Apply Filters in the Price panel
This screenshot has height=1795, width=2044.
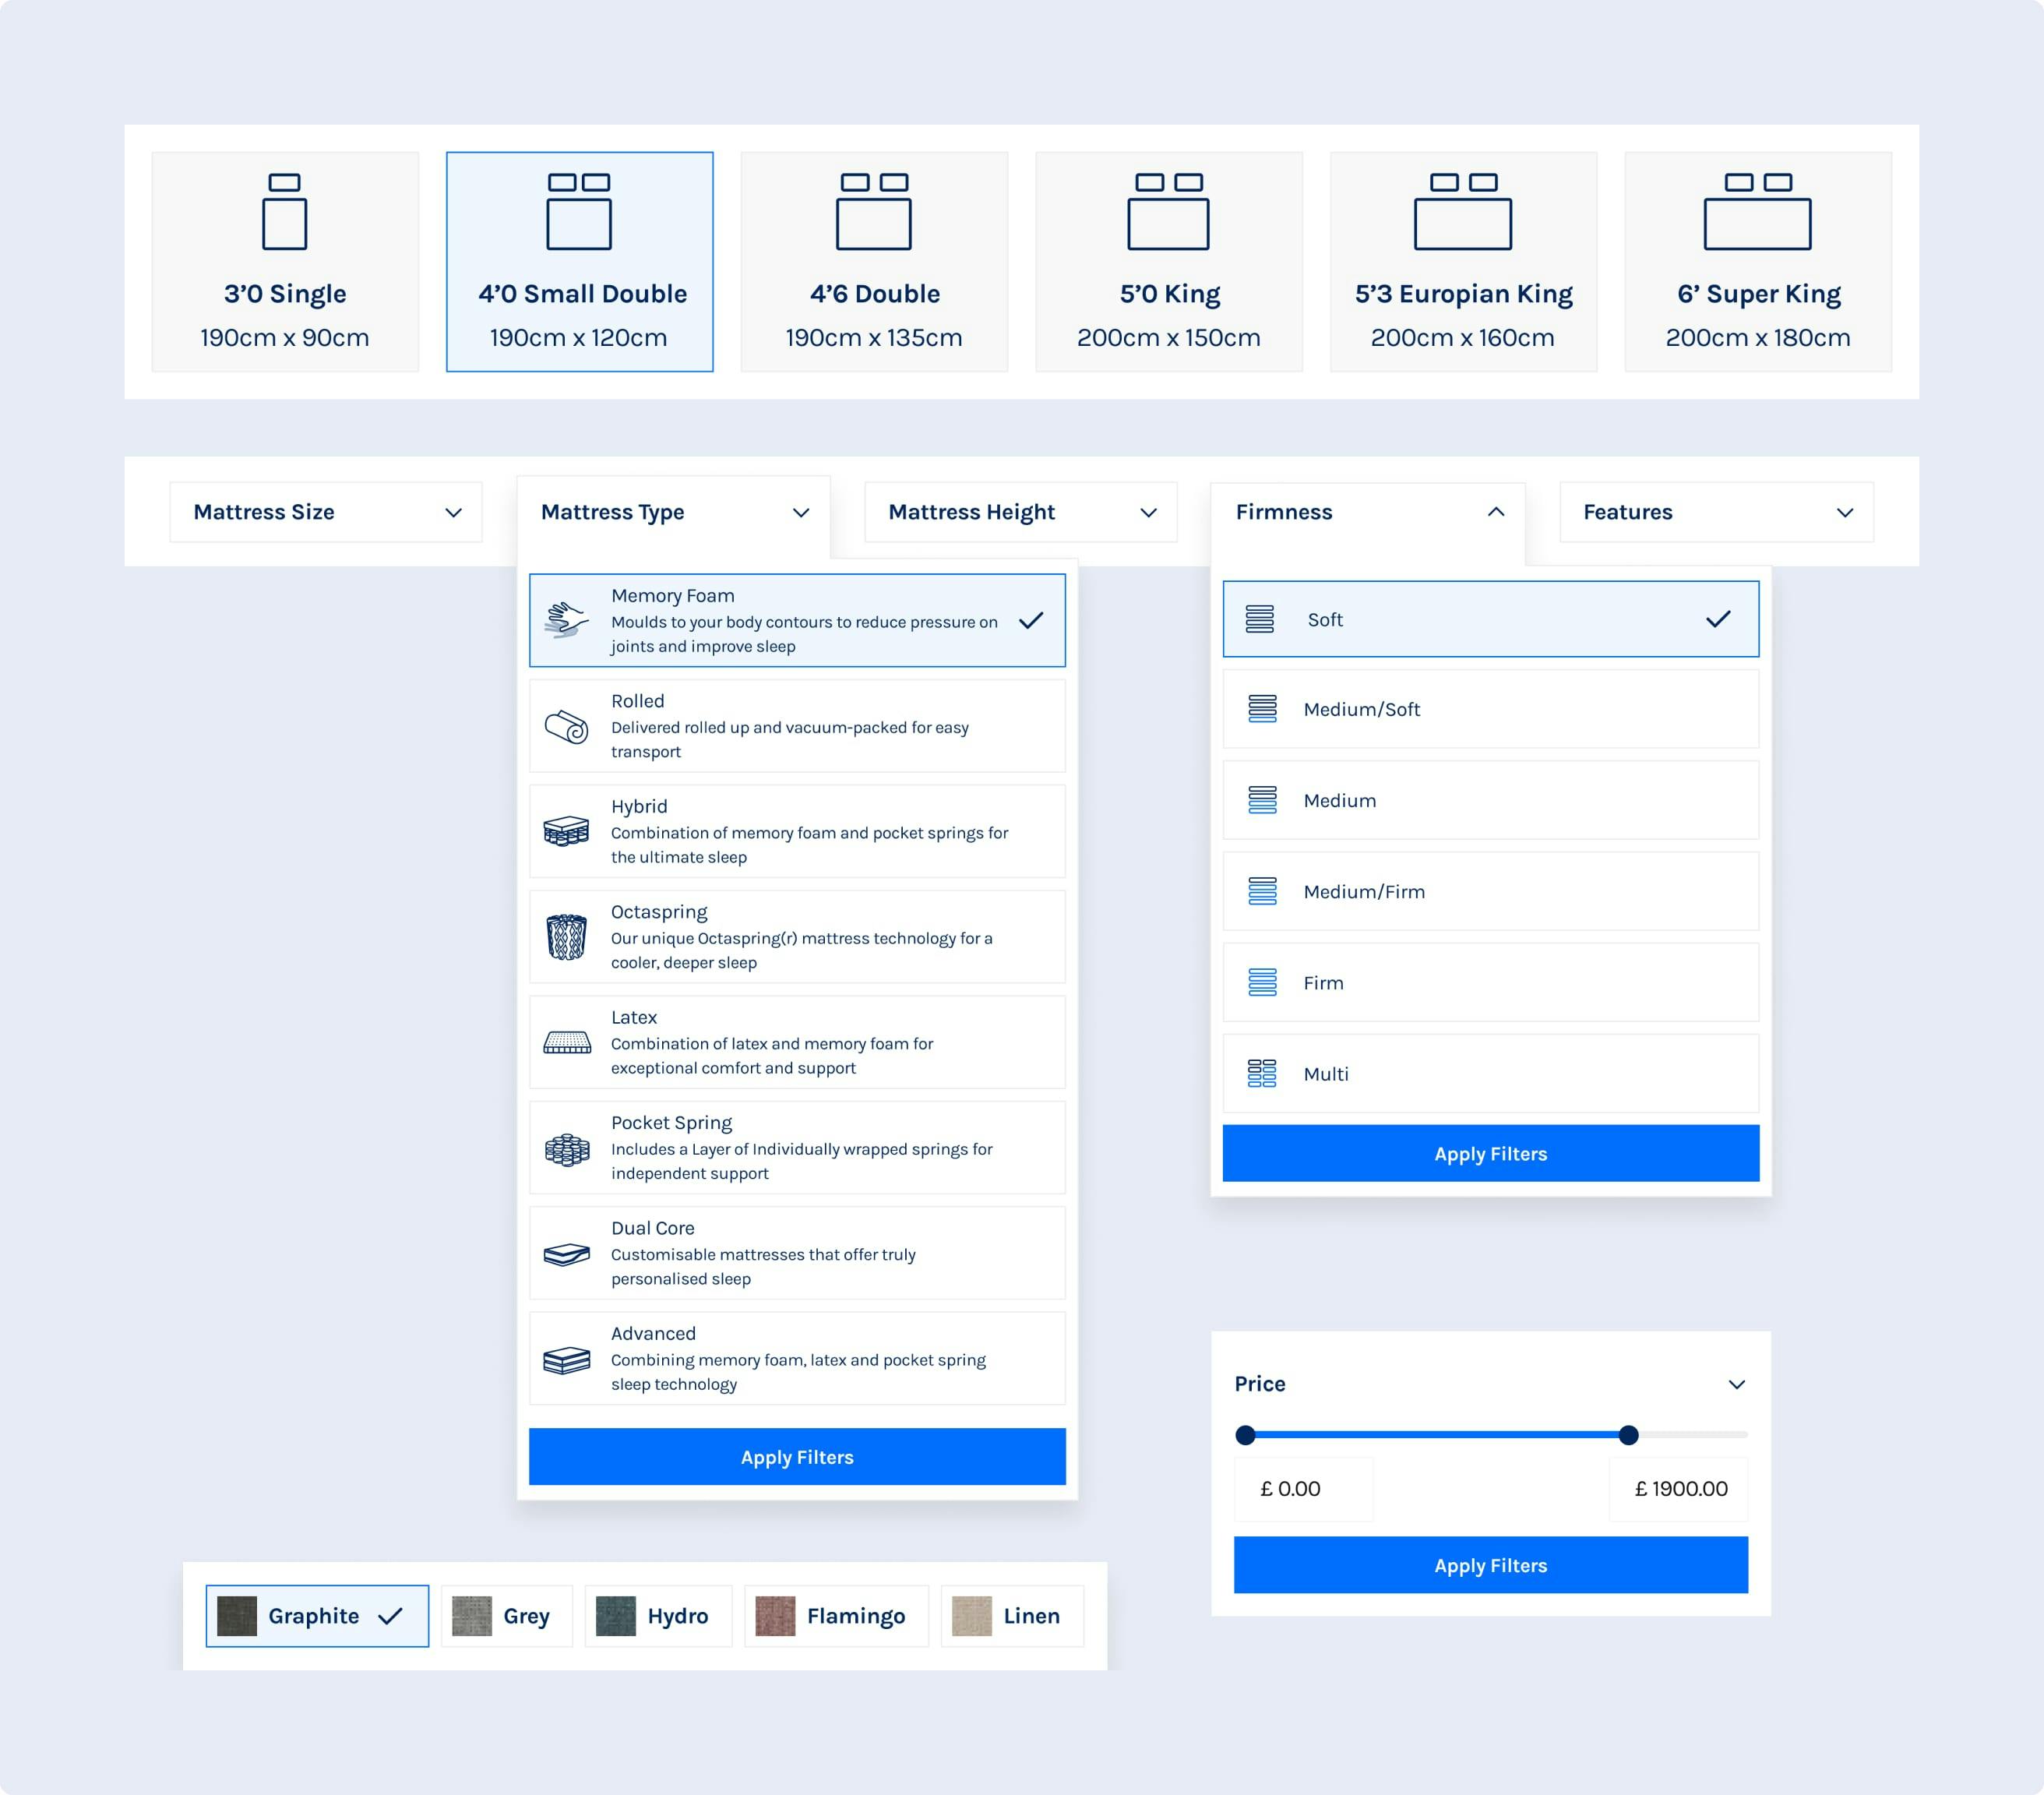[1490, 1565]
